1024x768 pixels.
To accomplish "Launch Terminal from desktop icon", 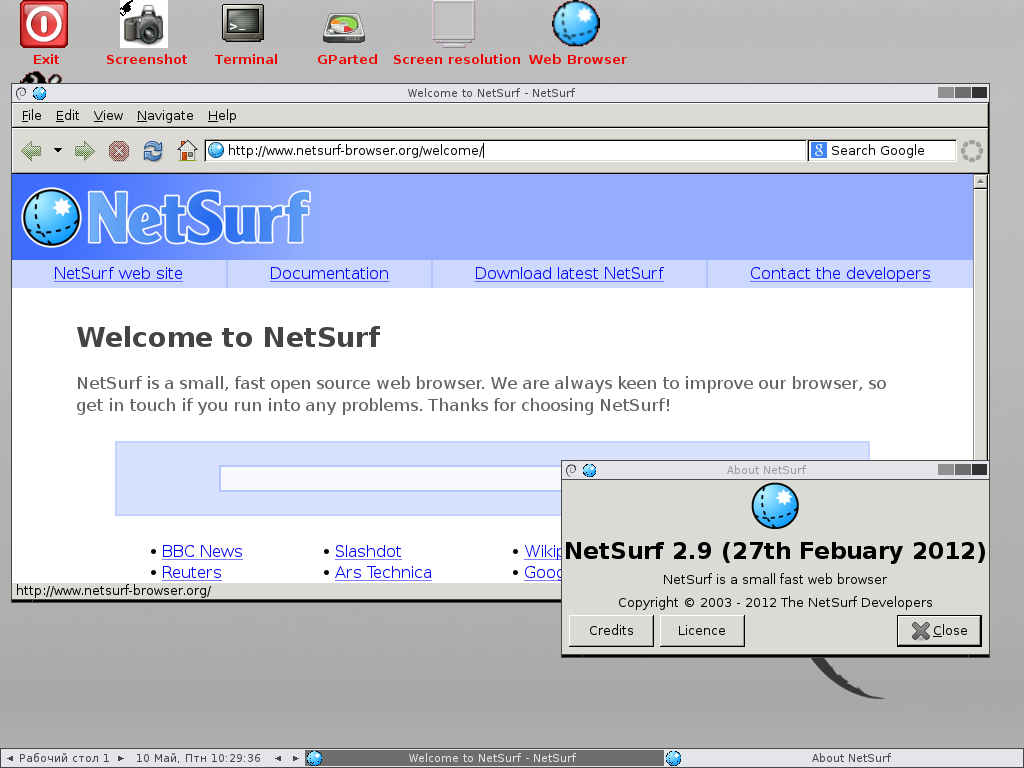I will (243, 25).
